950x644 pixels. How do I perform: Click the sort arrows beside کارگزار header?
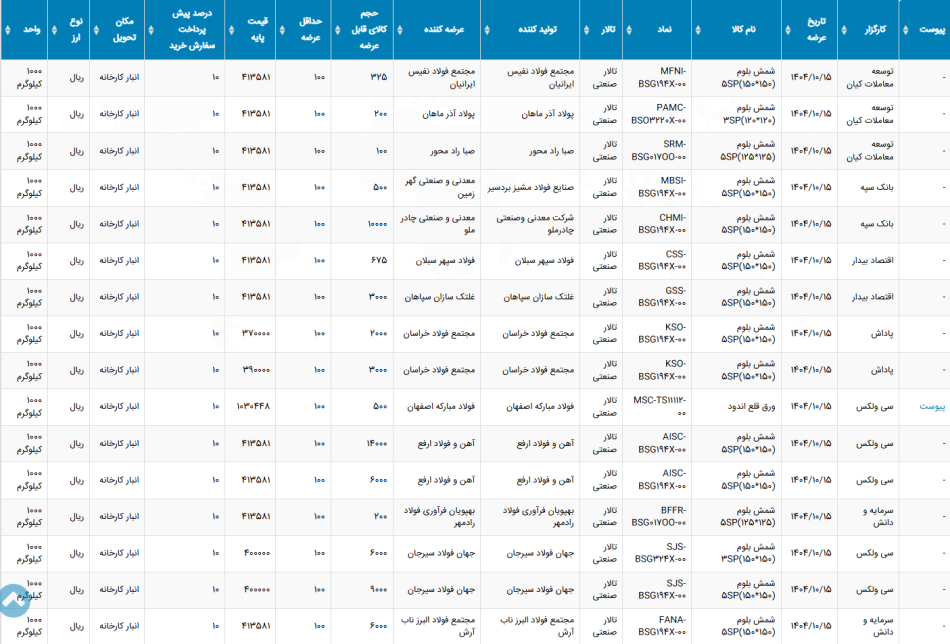[x=845, y=30]
